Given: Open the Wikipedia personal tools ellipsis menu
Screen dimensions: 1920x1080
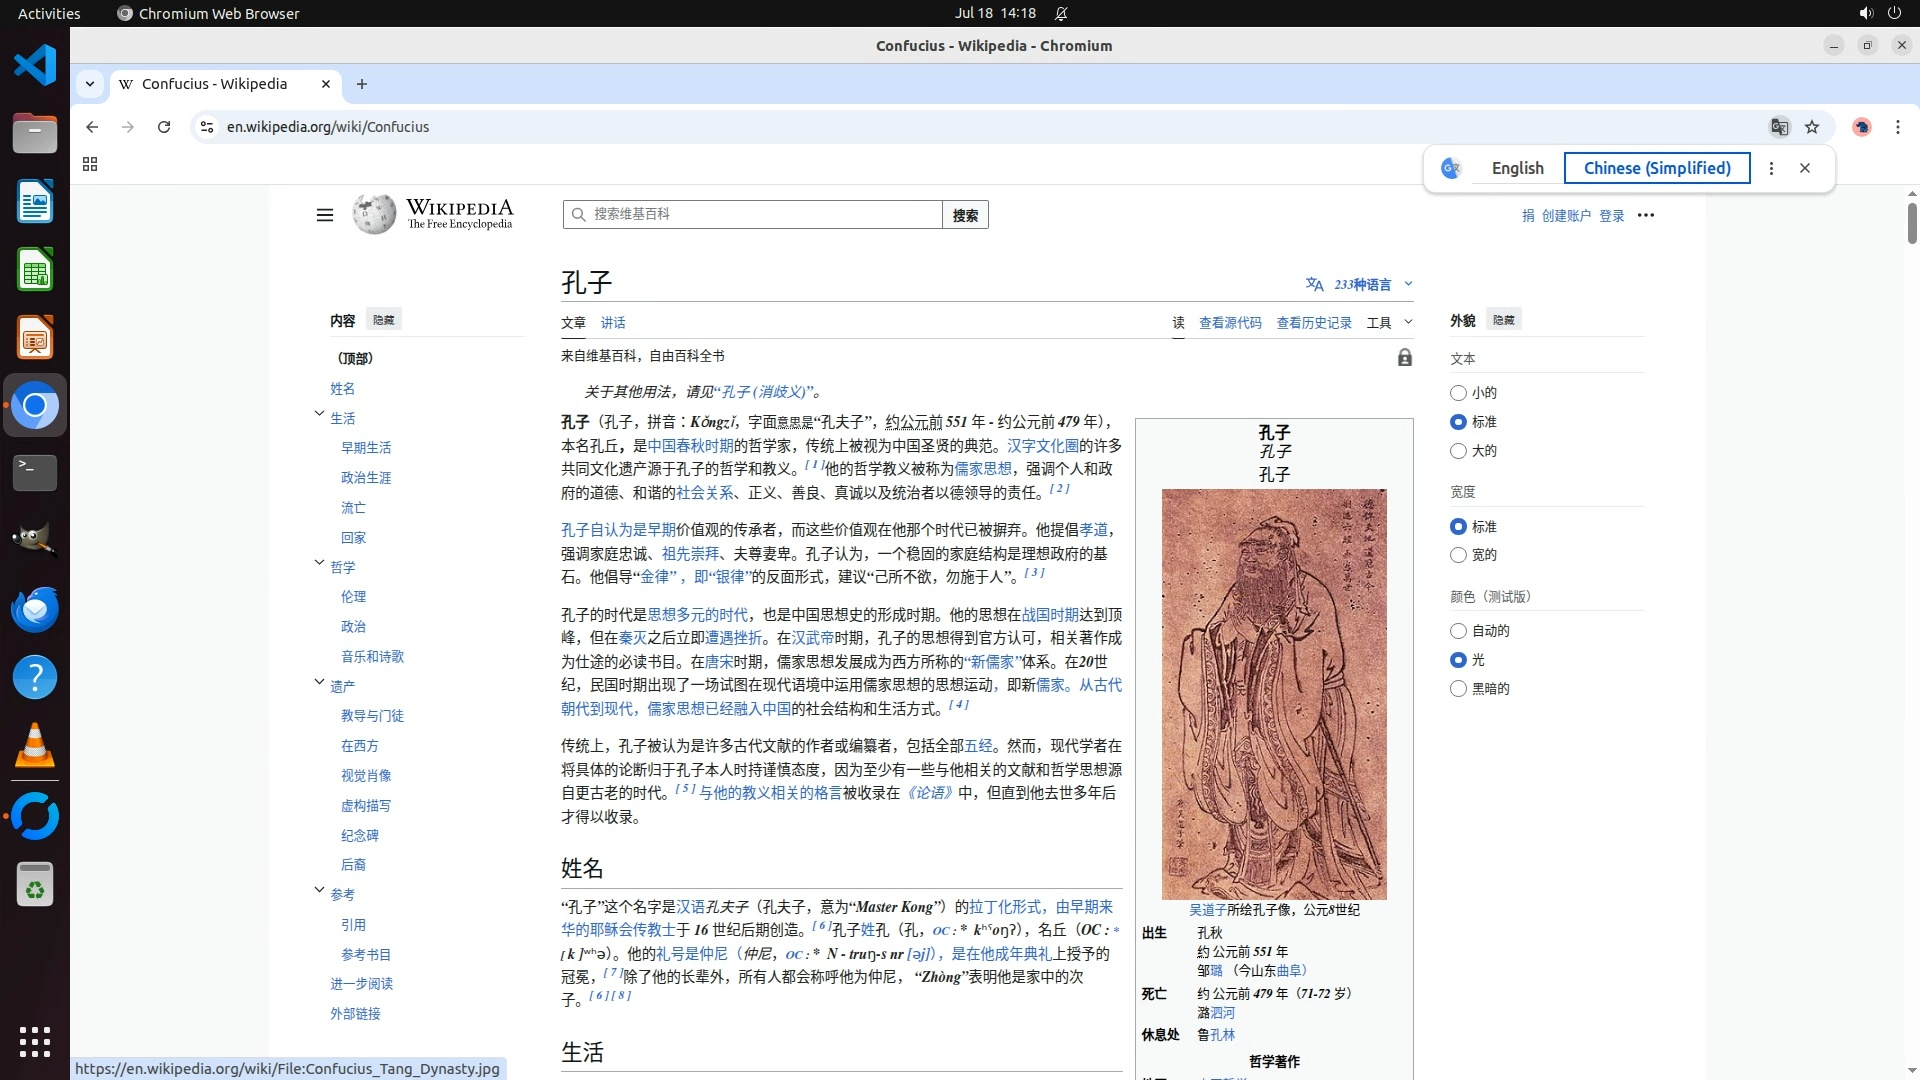Looking at the screenshot, I should pyautogui.click(x=1646, y=215).
